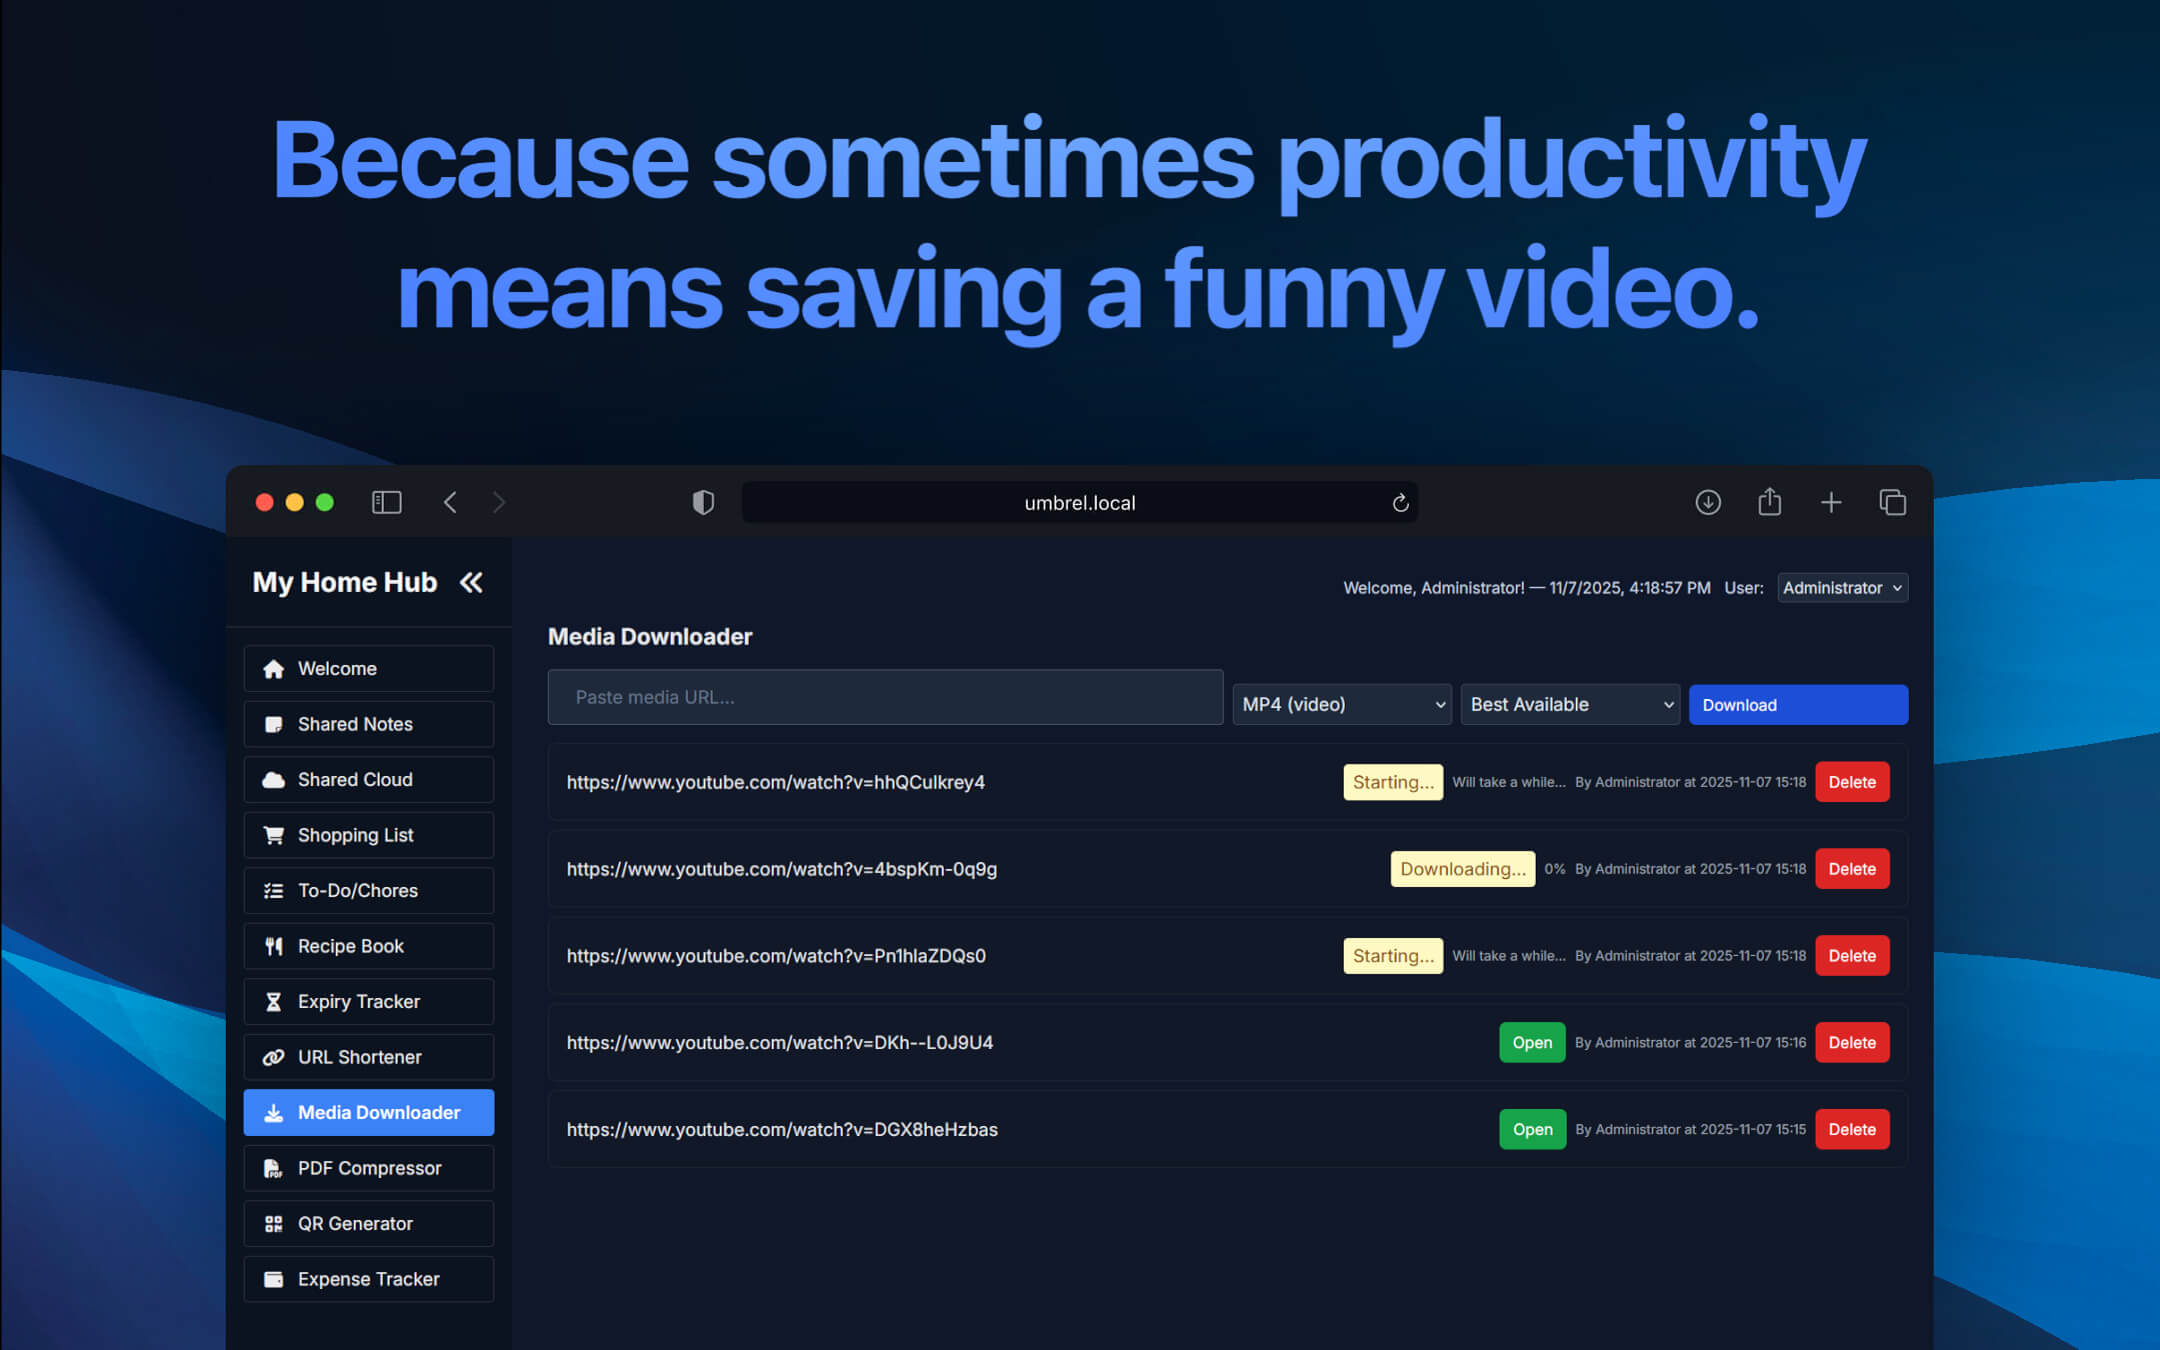Select the Shopping List cart icon
Screen dimensions: 2160x1350
[x=276, y=835]
